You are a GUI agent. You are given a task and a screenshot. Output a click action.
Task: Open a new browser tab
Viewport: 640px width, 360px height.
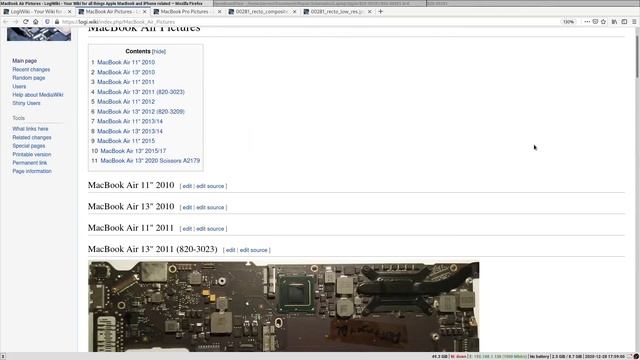pyautogui.click(x=380, y=11)
